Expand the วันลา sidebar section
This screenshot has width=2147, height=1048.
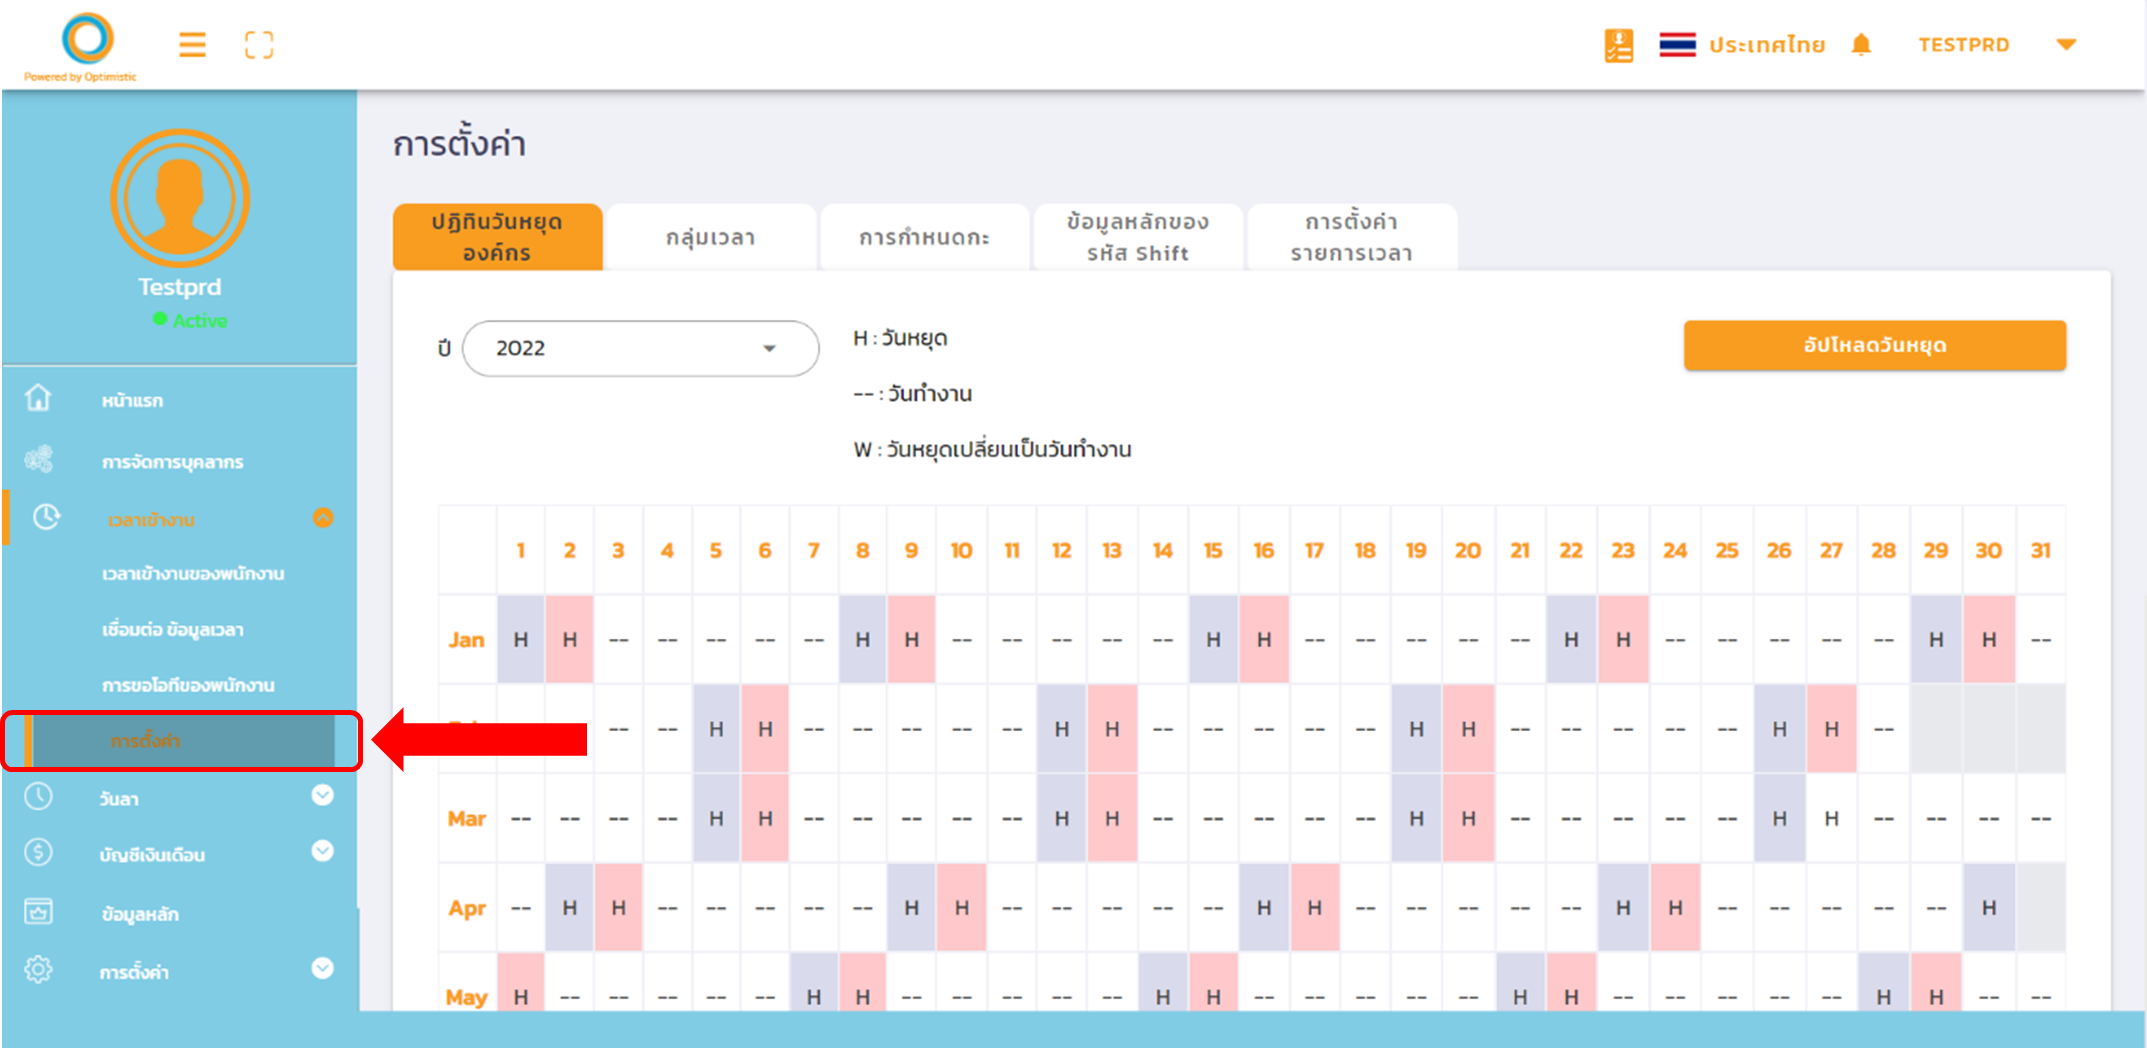point(322,796)
